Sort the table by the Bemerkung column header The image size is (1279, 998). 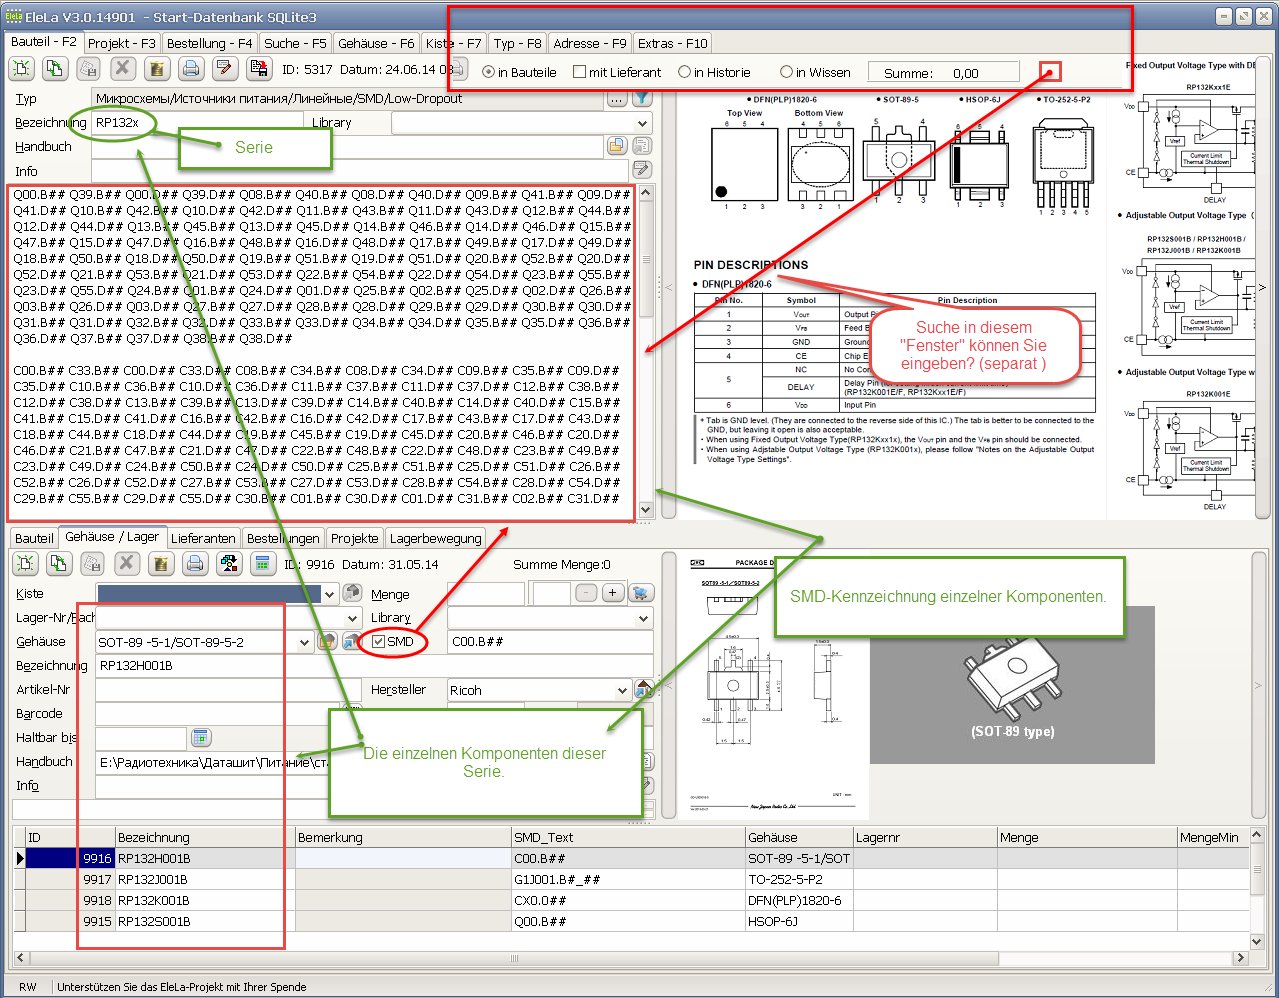pyautogui.click(x=403, y=837)
